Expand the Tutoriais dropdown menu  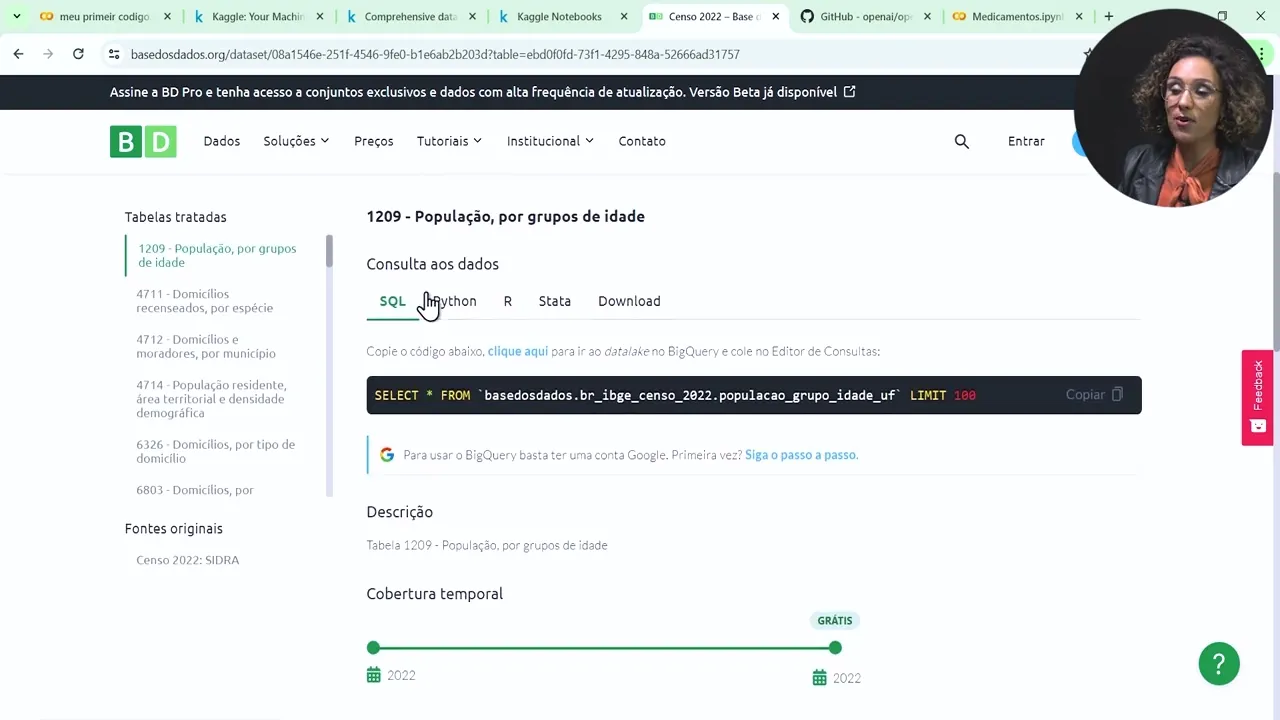[449, 141]
